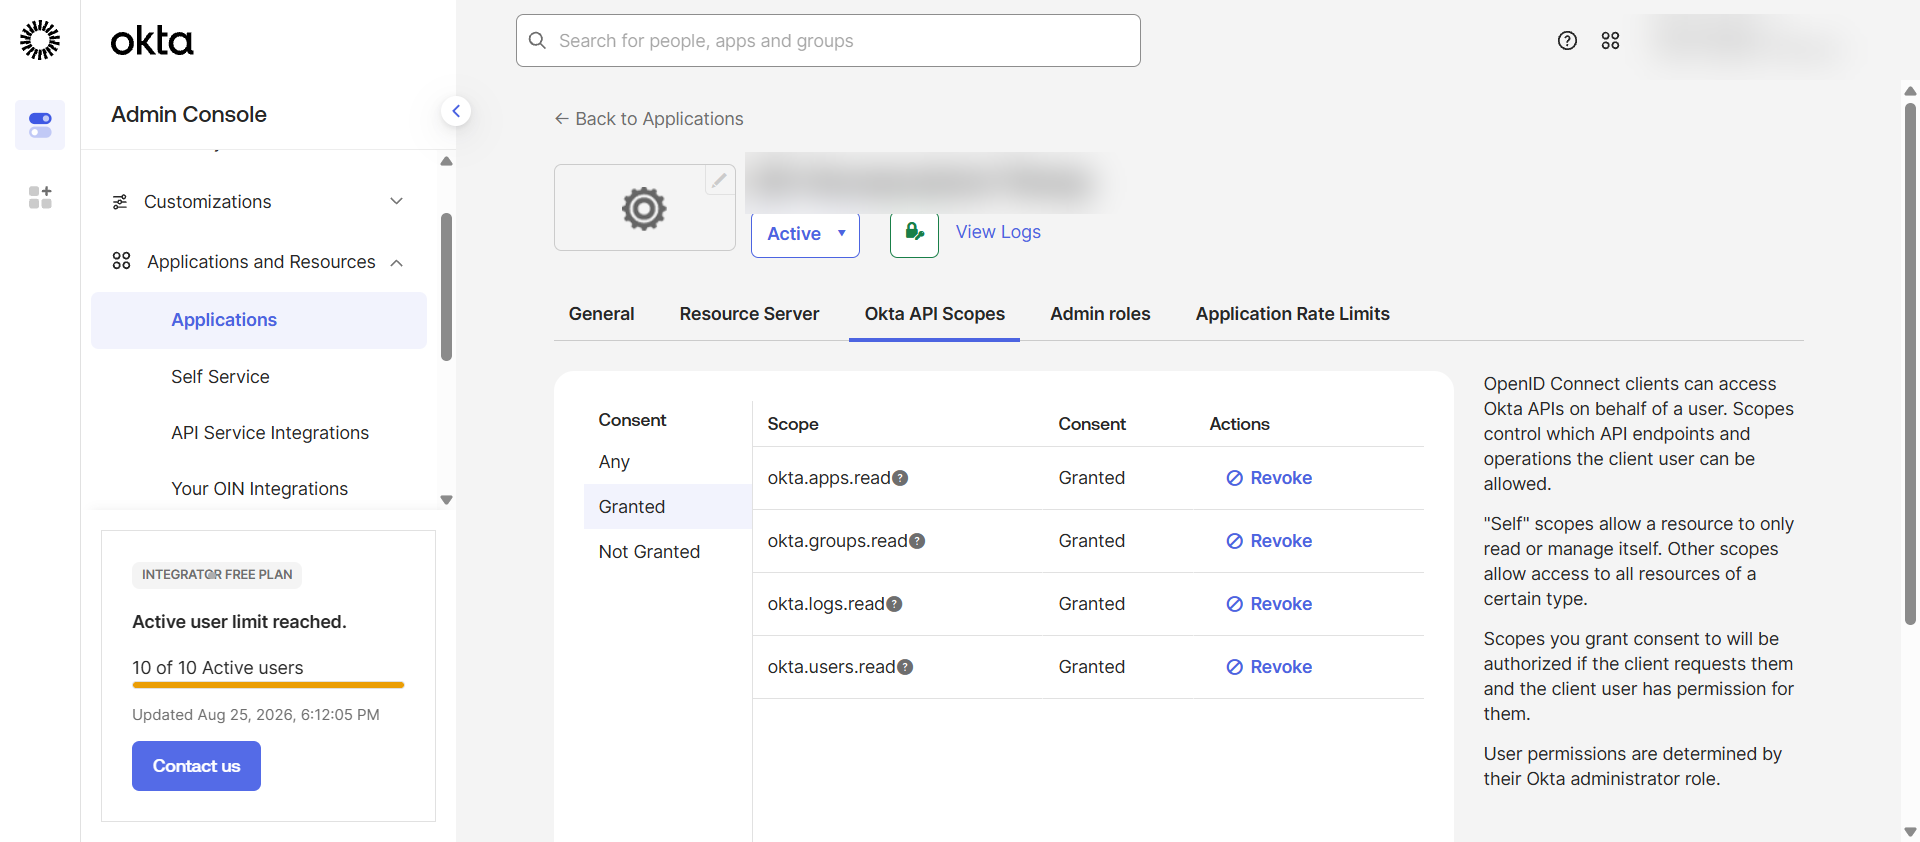Open the apps grid icon in header

(1610, 40)
